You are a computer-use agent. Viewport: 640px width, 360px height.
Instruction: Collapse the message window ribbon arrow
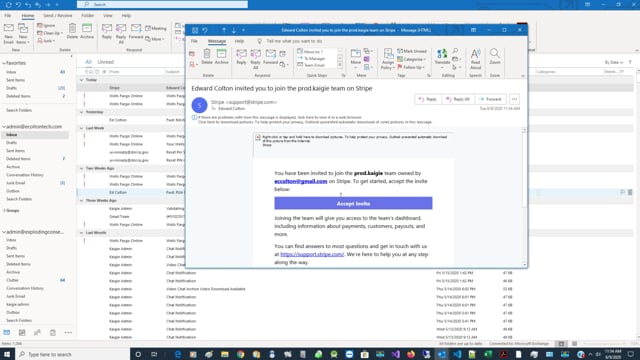pyautogui.click(x=522, y=76)
